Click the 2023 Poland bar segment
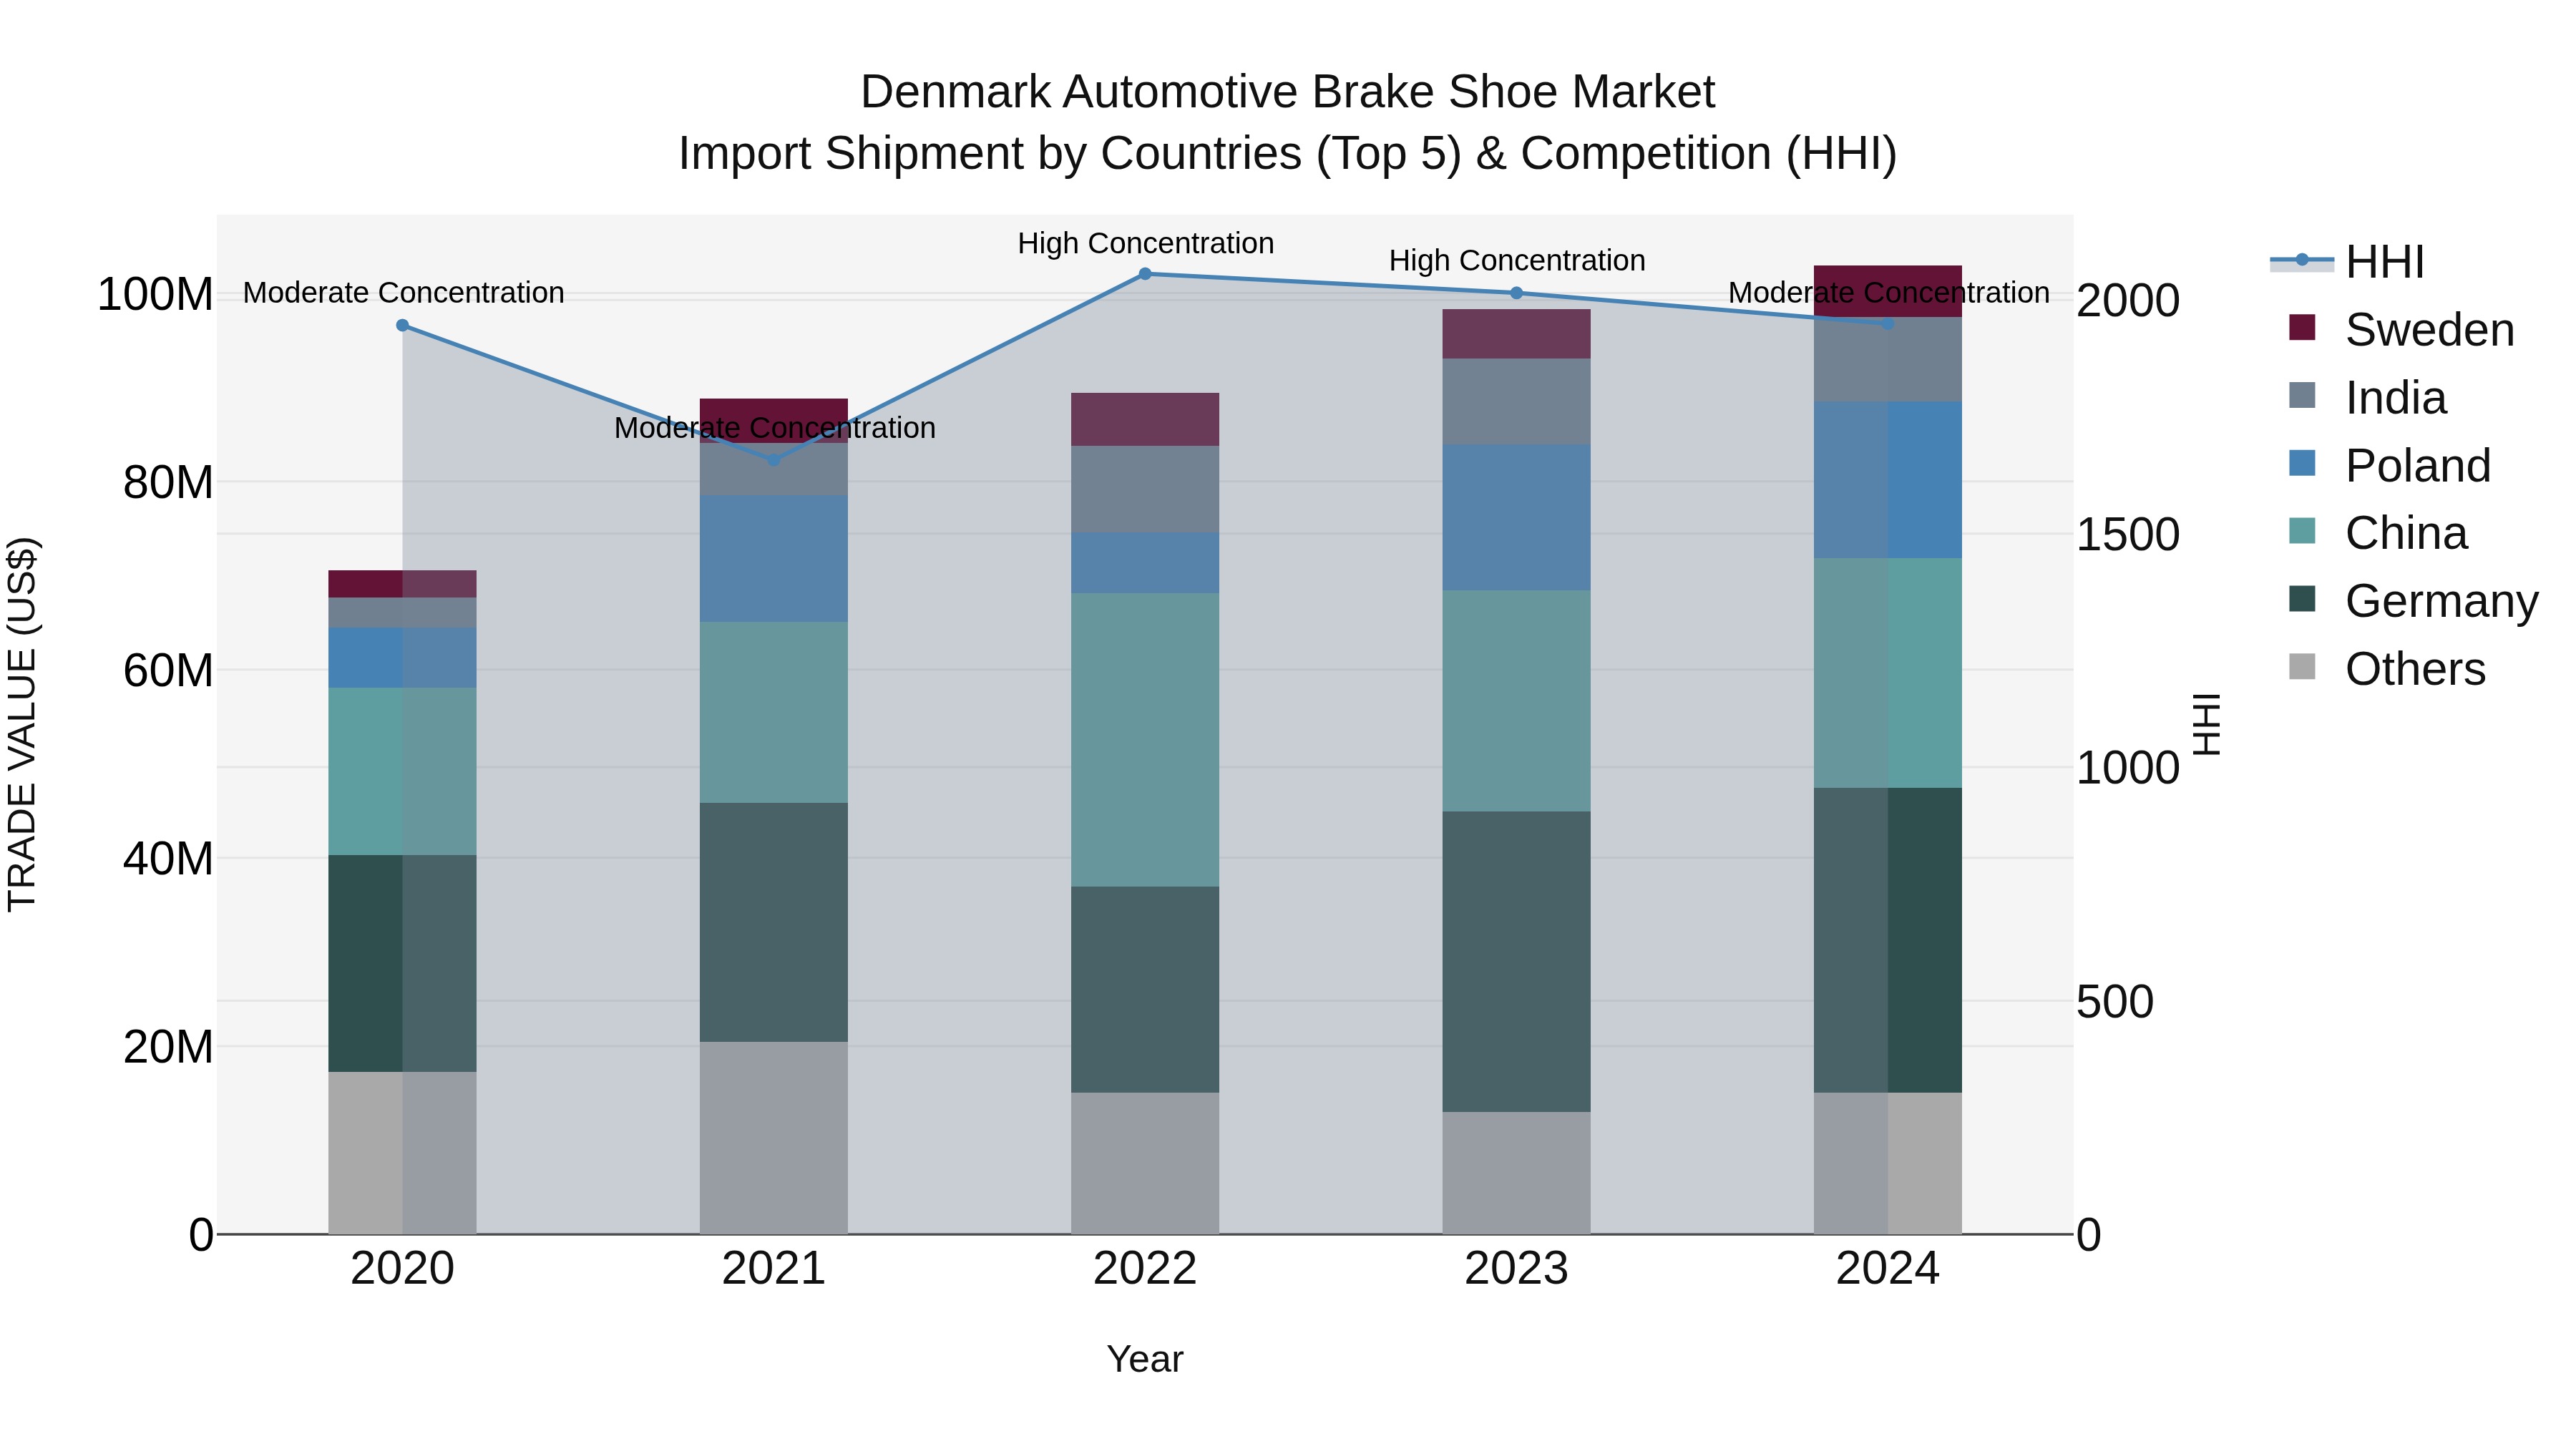Screen dimensions: 2576x1449 (x=1516, y=517)
